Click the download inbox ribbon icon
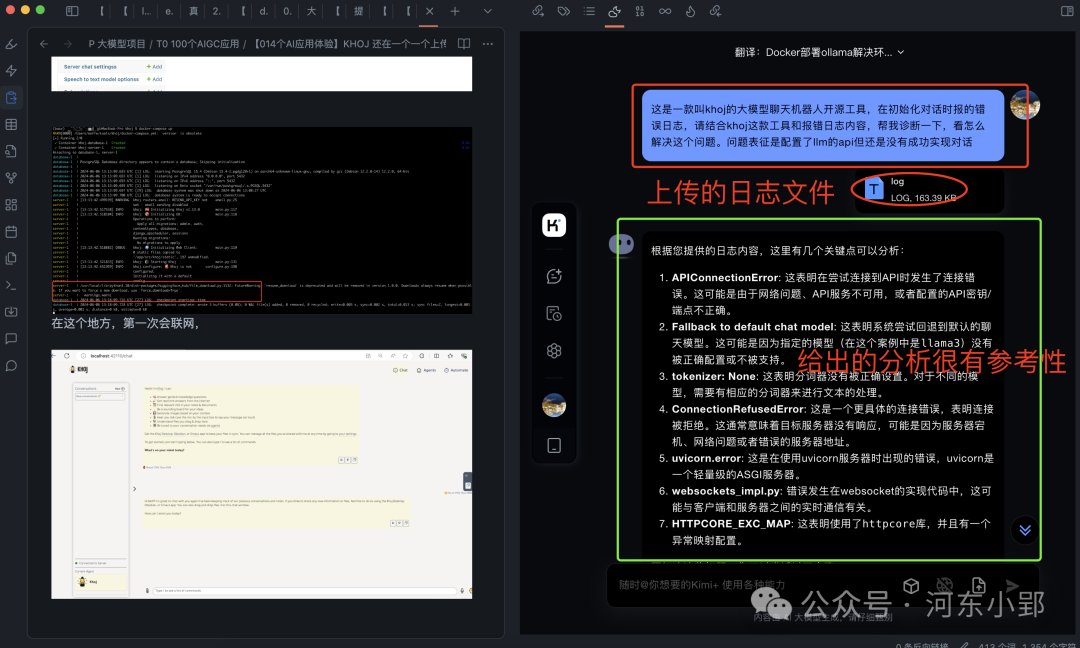The image size is (1080, 648). pos(11,312)
